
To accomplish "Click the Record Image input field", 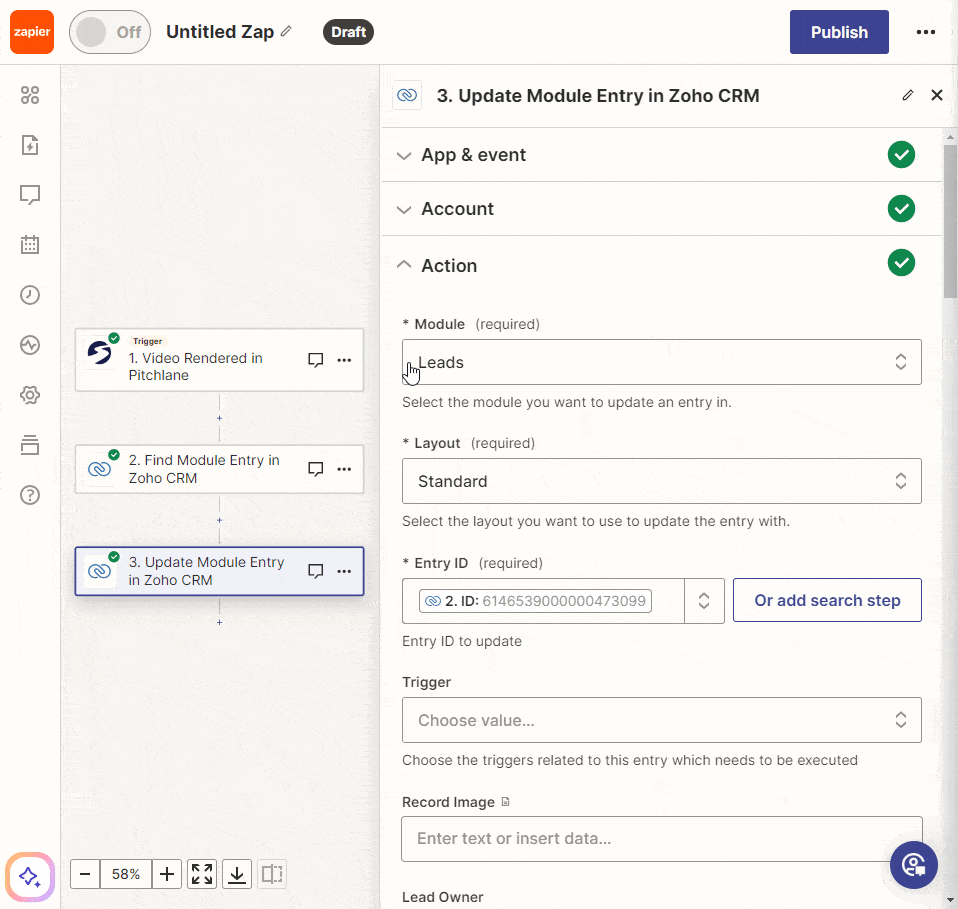I will [x=662, y=839].
